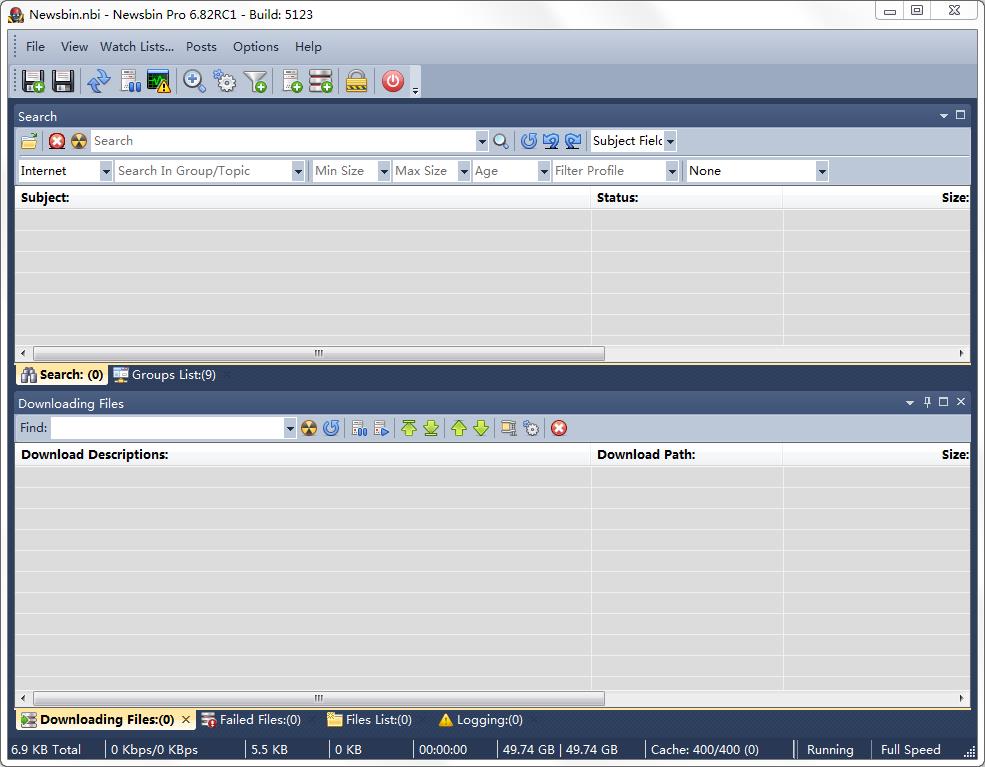Open the Find box dropdown arrow
The image size is (985, 767).
[290, 428]
